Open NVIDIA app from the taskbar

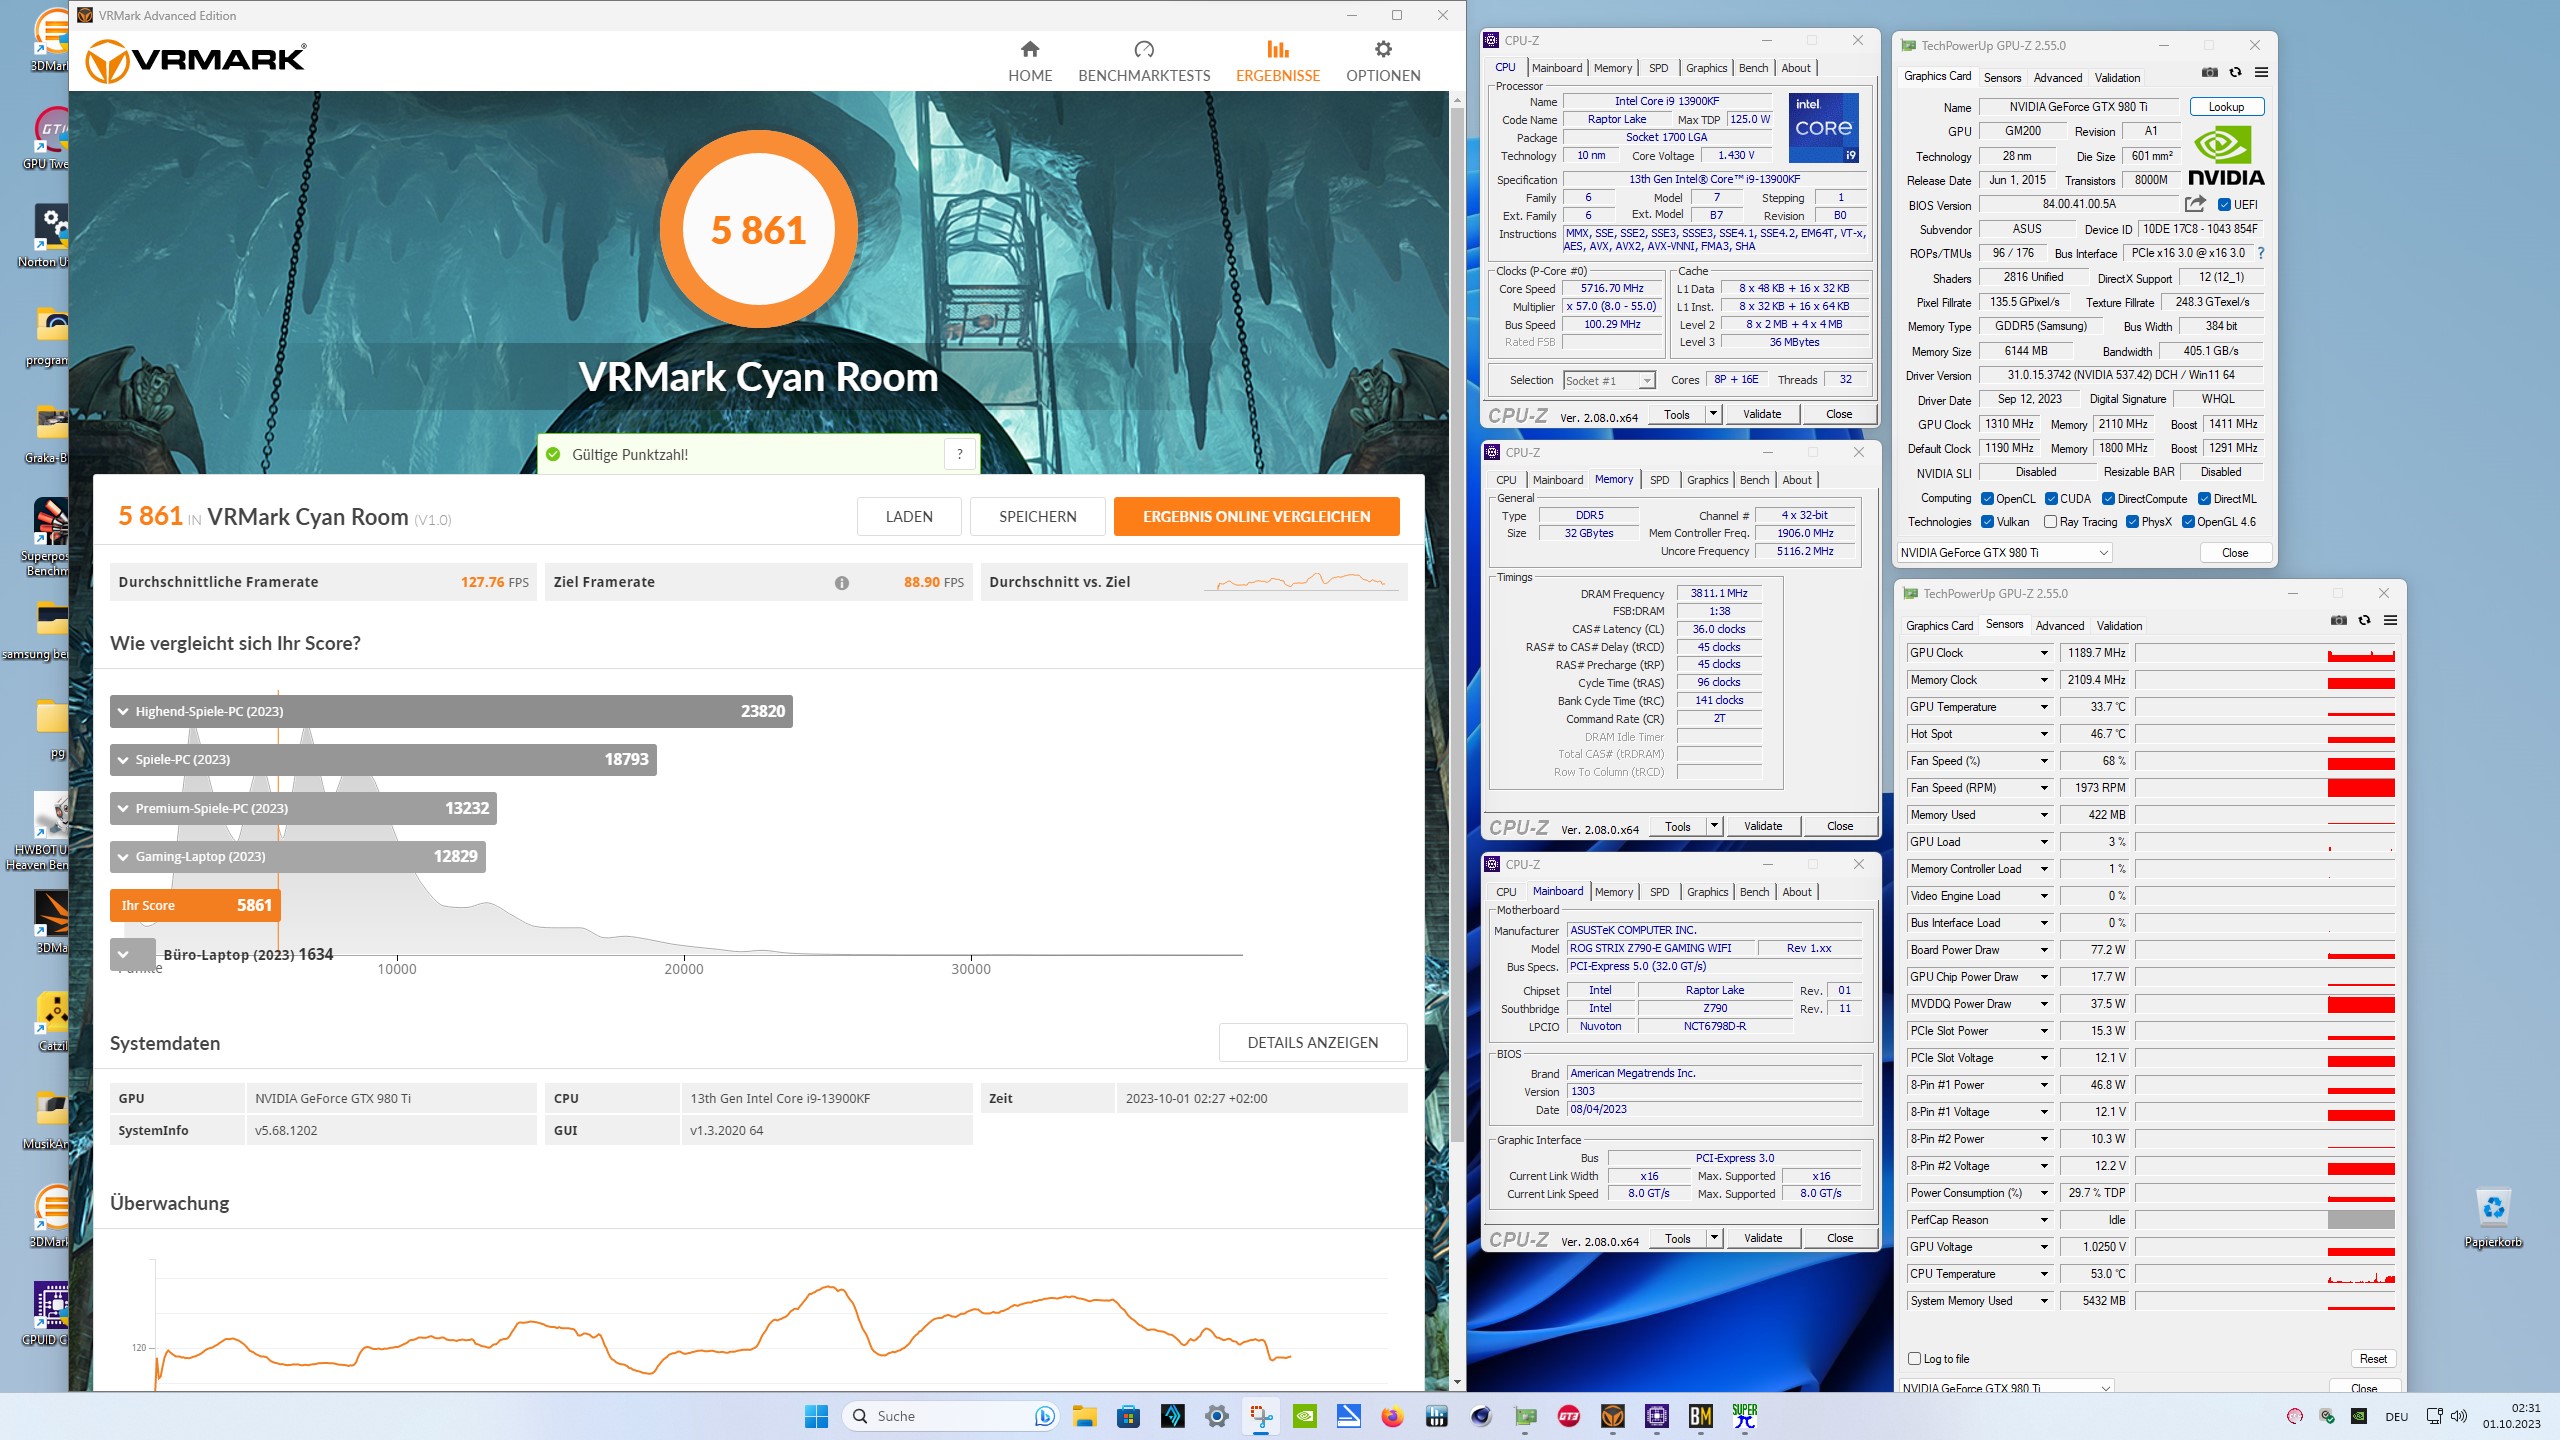(x=1304, y=1416)
